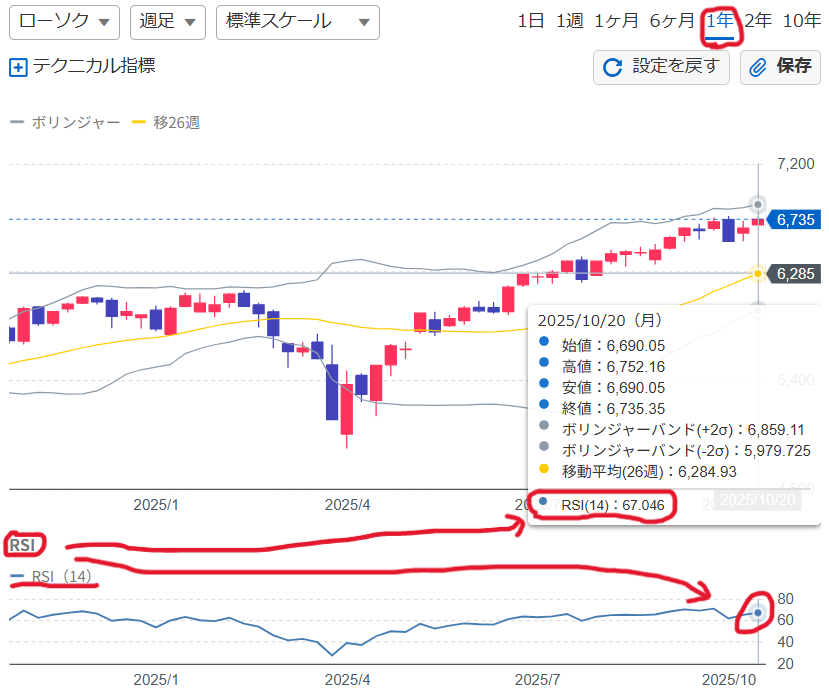Screen dimensions: 829x693
Task: Click the blue RSI marker dot at 2025/10
Action: pos(758,612)
